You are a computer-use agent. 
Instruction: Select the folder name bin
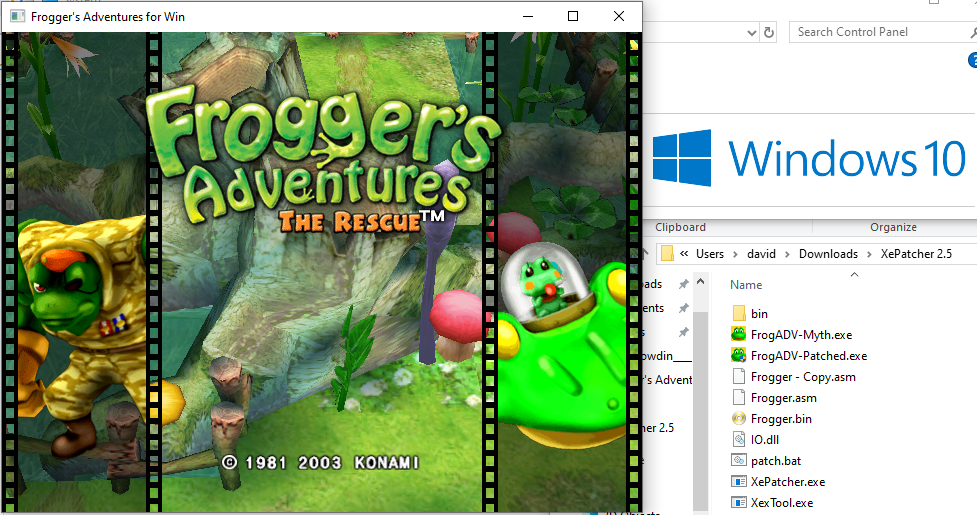[759, 314]
